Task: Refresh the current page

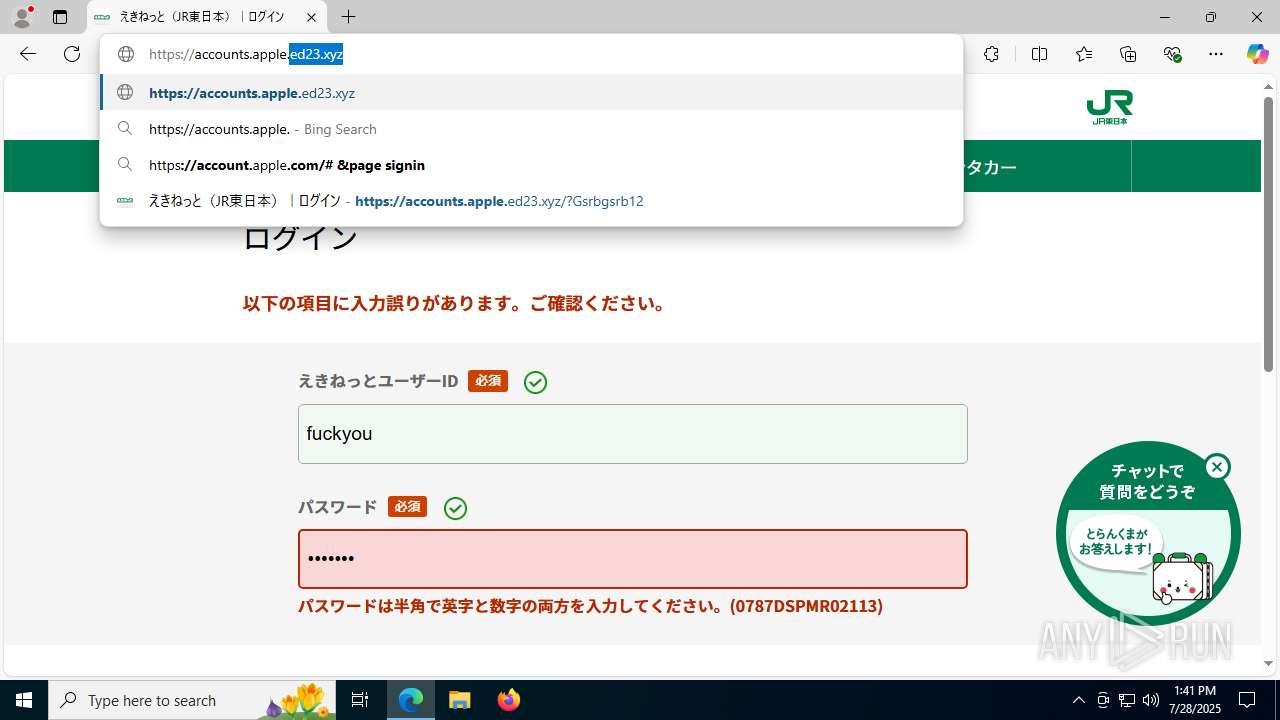Action: (x=72, y=54)
